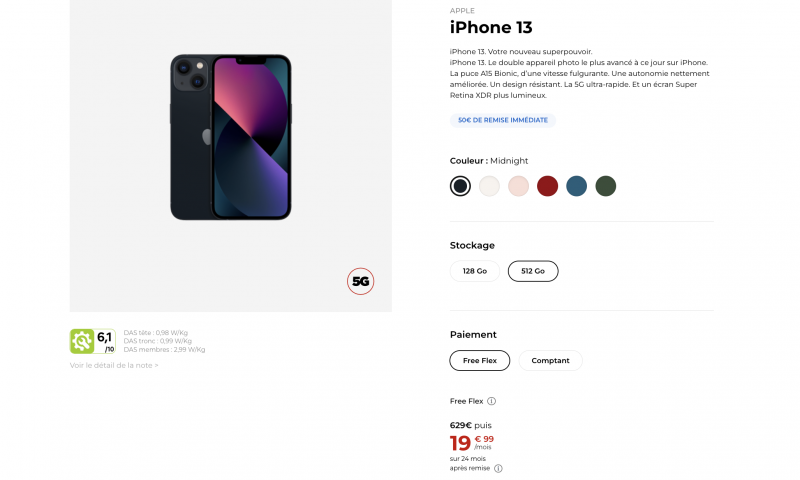The height and width of the screenshot is (480, 800).
Task: Choose 512 Go storage option
Action: 533,271
